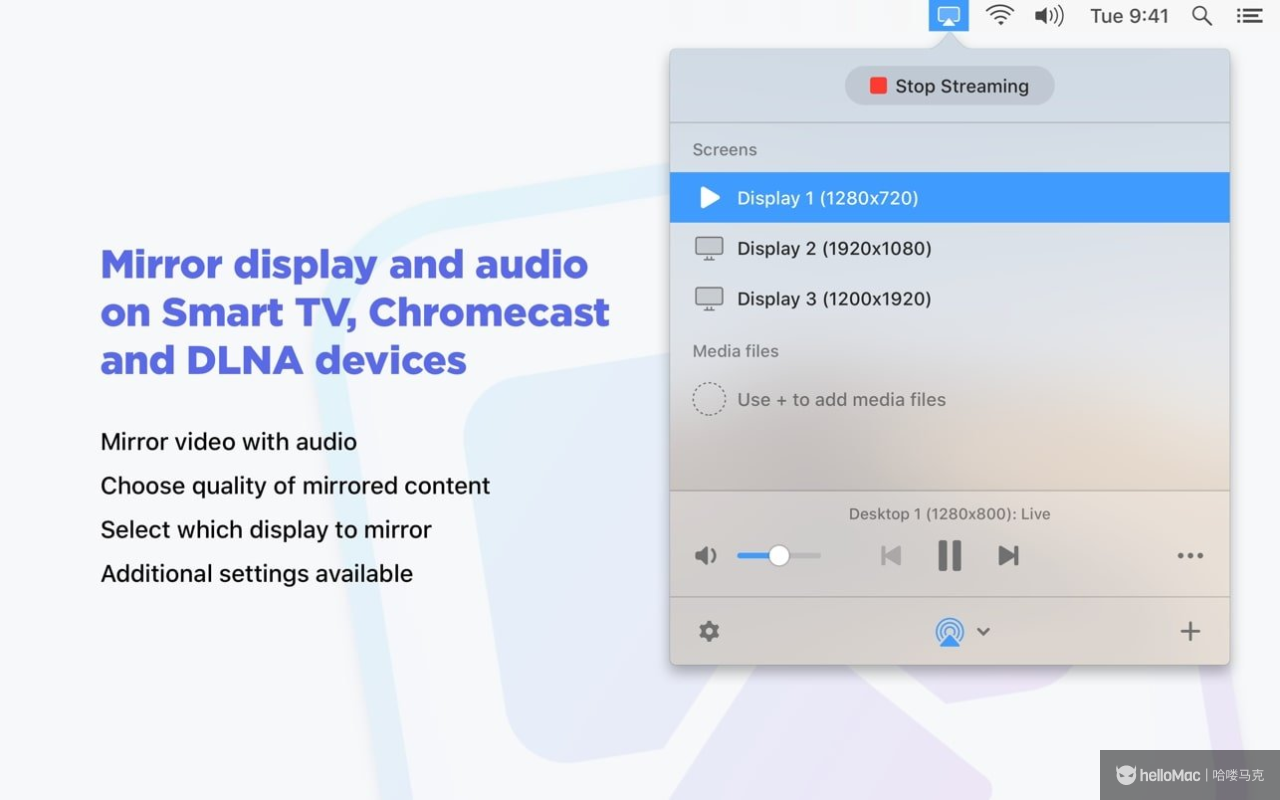Click the Media files section header
The height and width of the screenshot is (800, 1280).
click(x=735, y=351)
